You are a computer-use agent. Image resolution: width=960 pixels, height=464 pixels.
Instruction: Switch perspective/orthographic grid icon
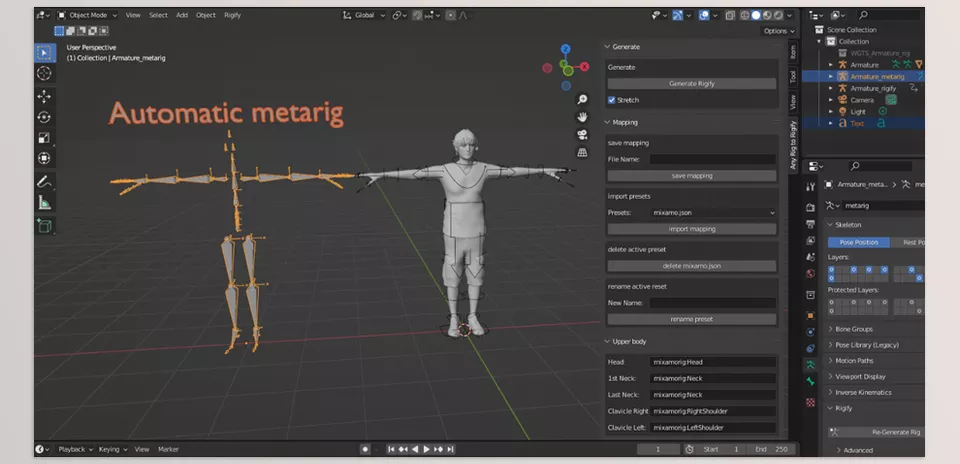(x=582, y=152)
